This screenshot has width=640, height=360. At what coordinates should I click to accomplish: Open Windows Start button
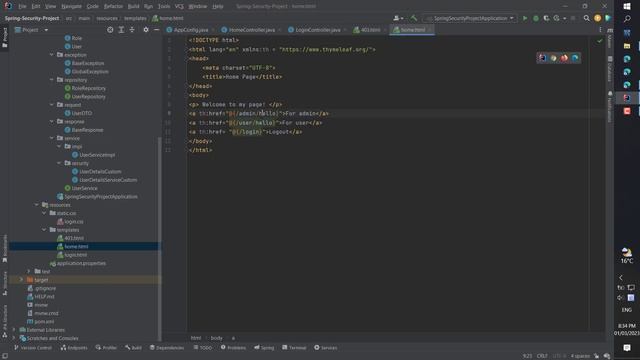(x=627, y=6)
